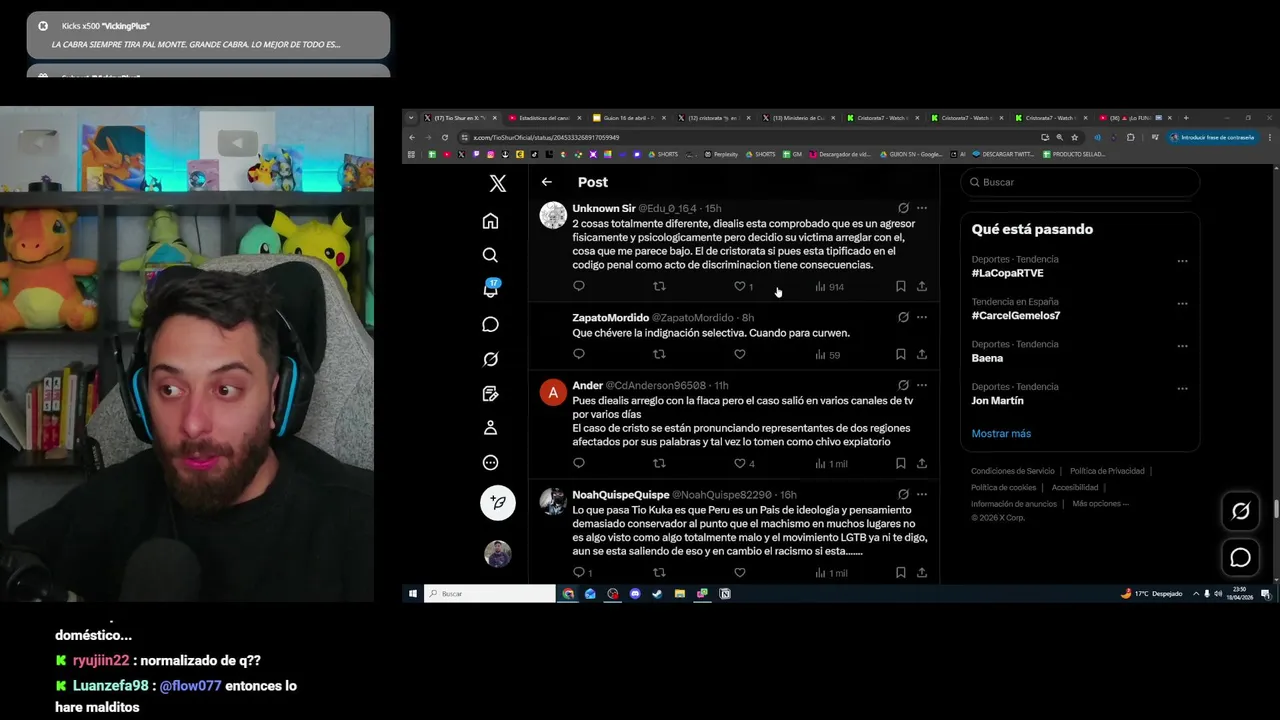Image resolution: width=1280 pixels, height=720 pixels.
Task: Open chat messages in X sidebar
Action: point(490,324)
